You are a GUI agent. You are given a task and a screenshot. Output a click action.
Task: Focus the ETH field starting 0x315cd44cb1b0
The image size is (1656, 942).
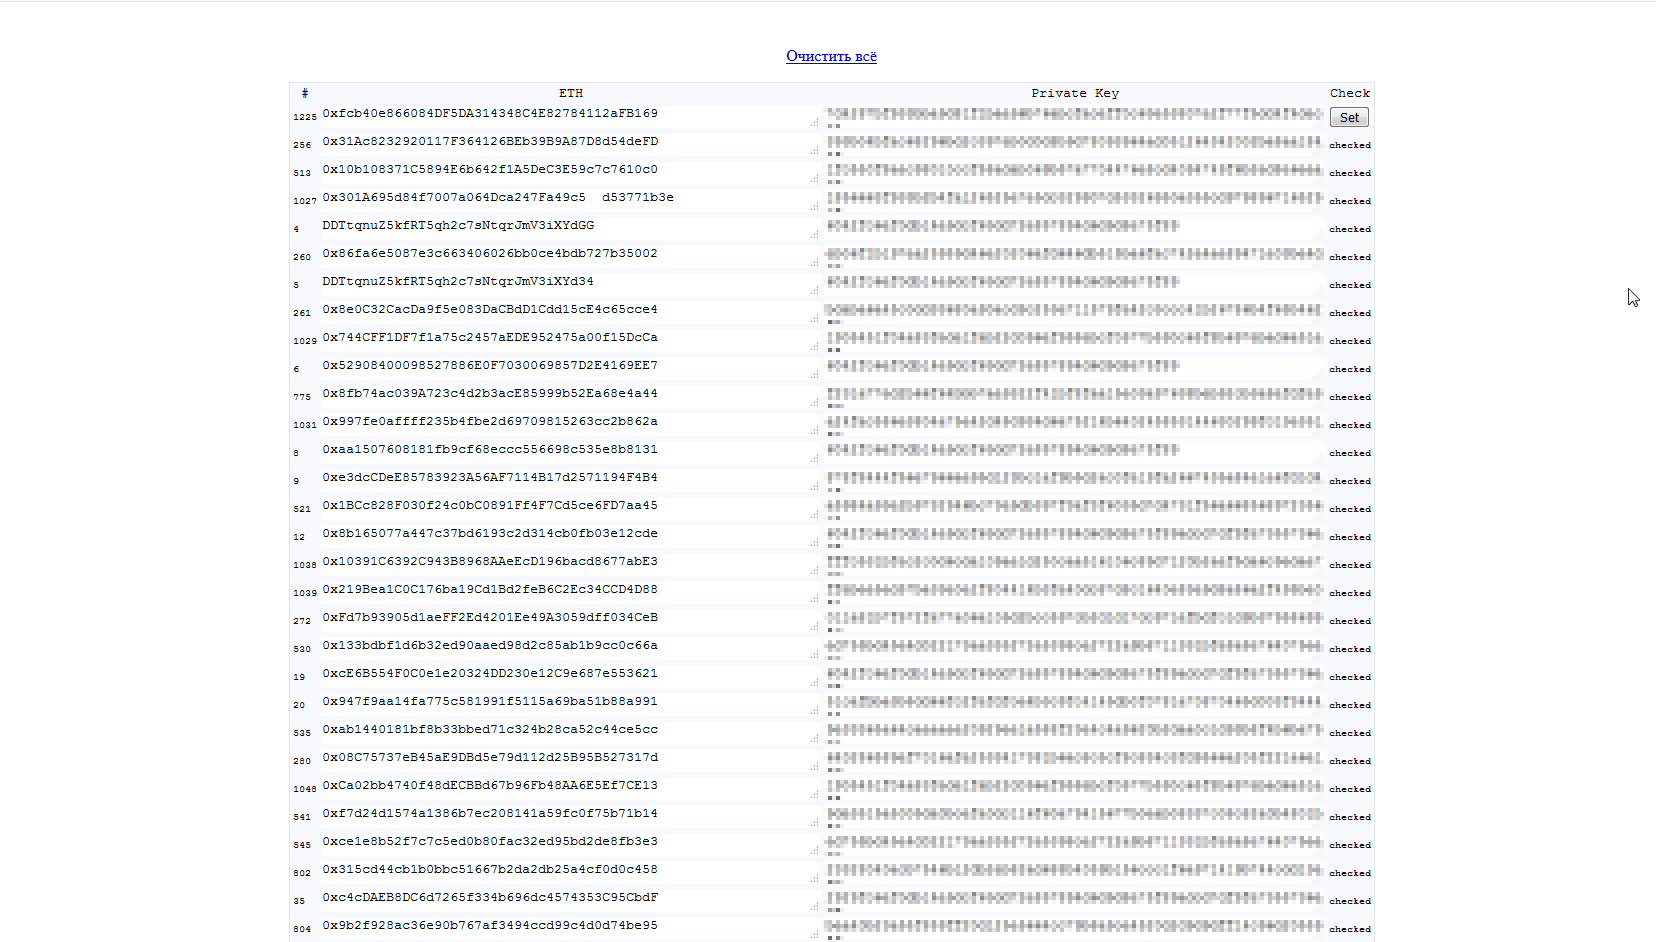coord(570,873)
